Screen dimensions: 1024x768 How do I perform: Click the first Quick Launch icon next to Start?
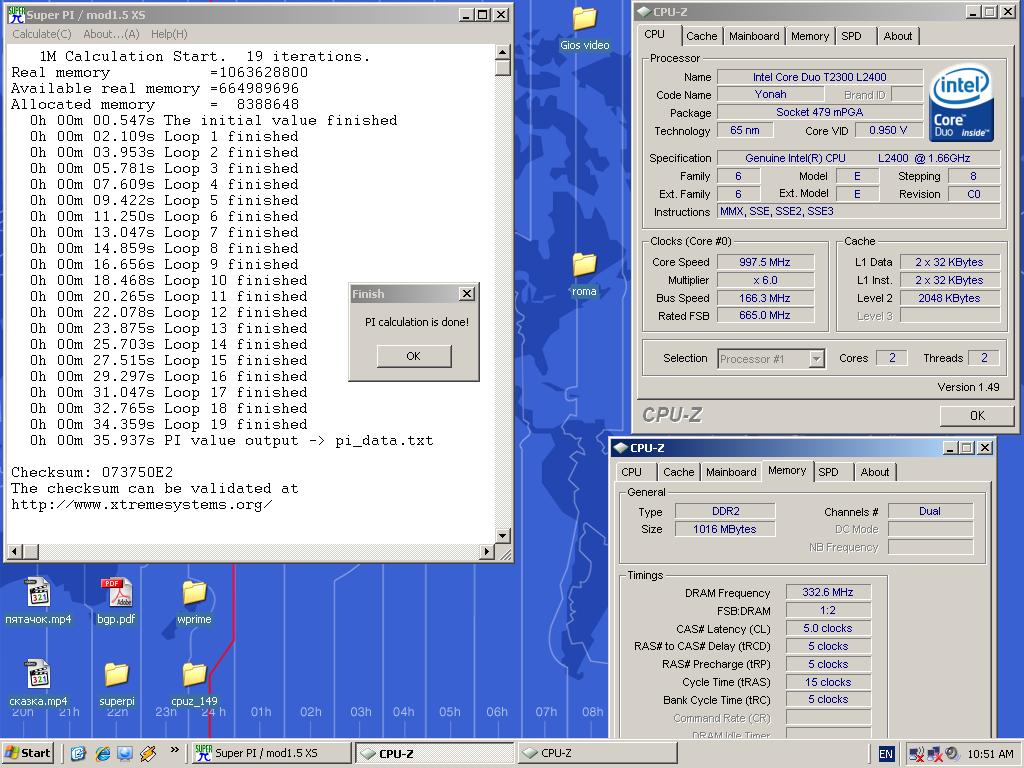(x=78, y=753)
